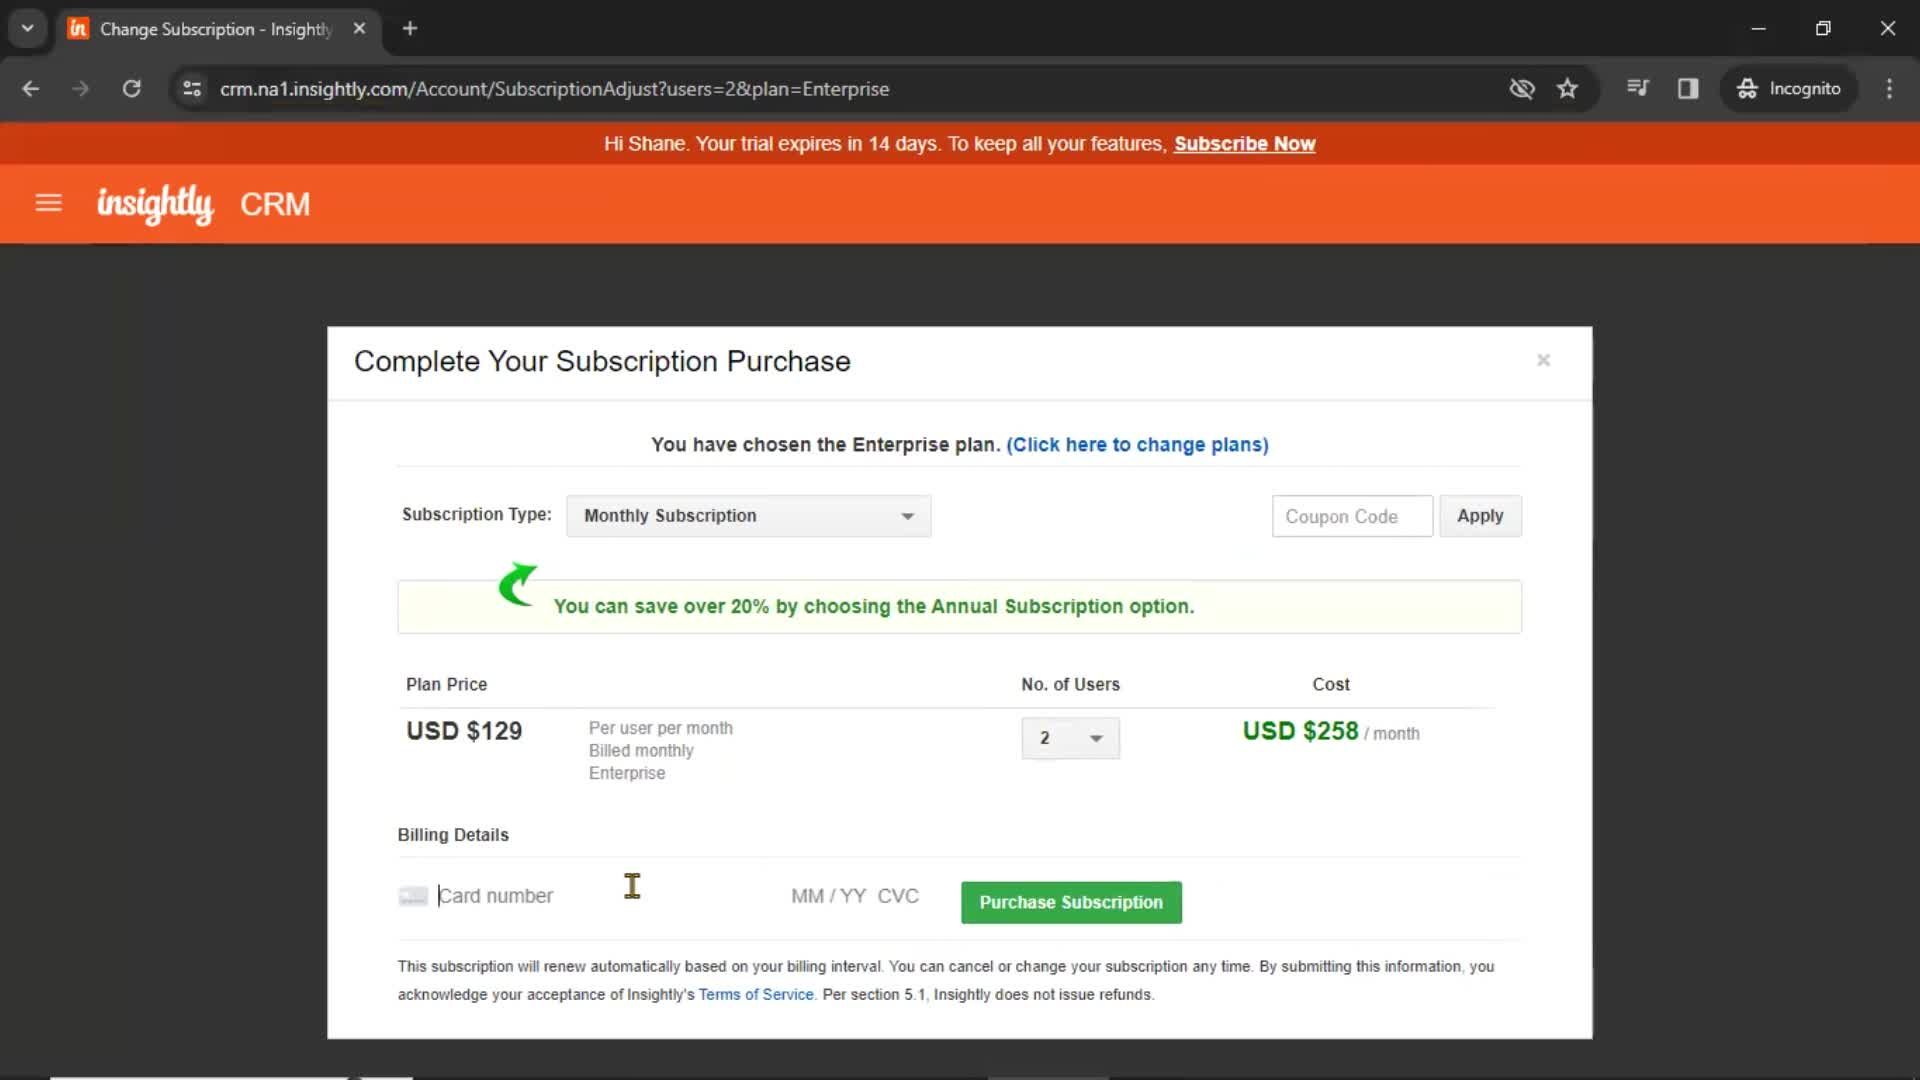Open the change plans link
1920x1080 pixels.
[x=1137, y=444]
